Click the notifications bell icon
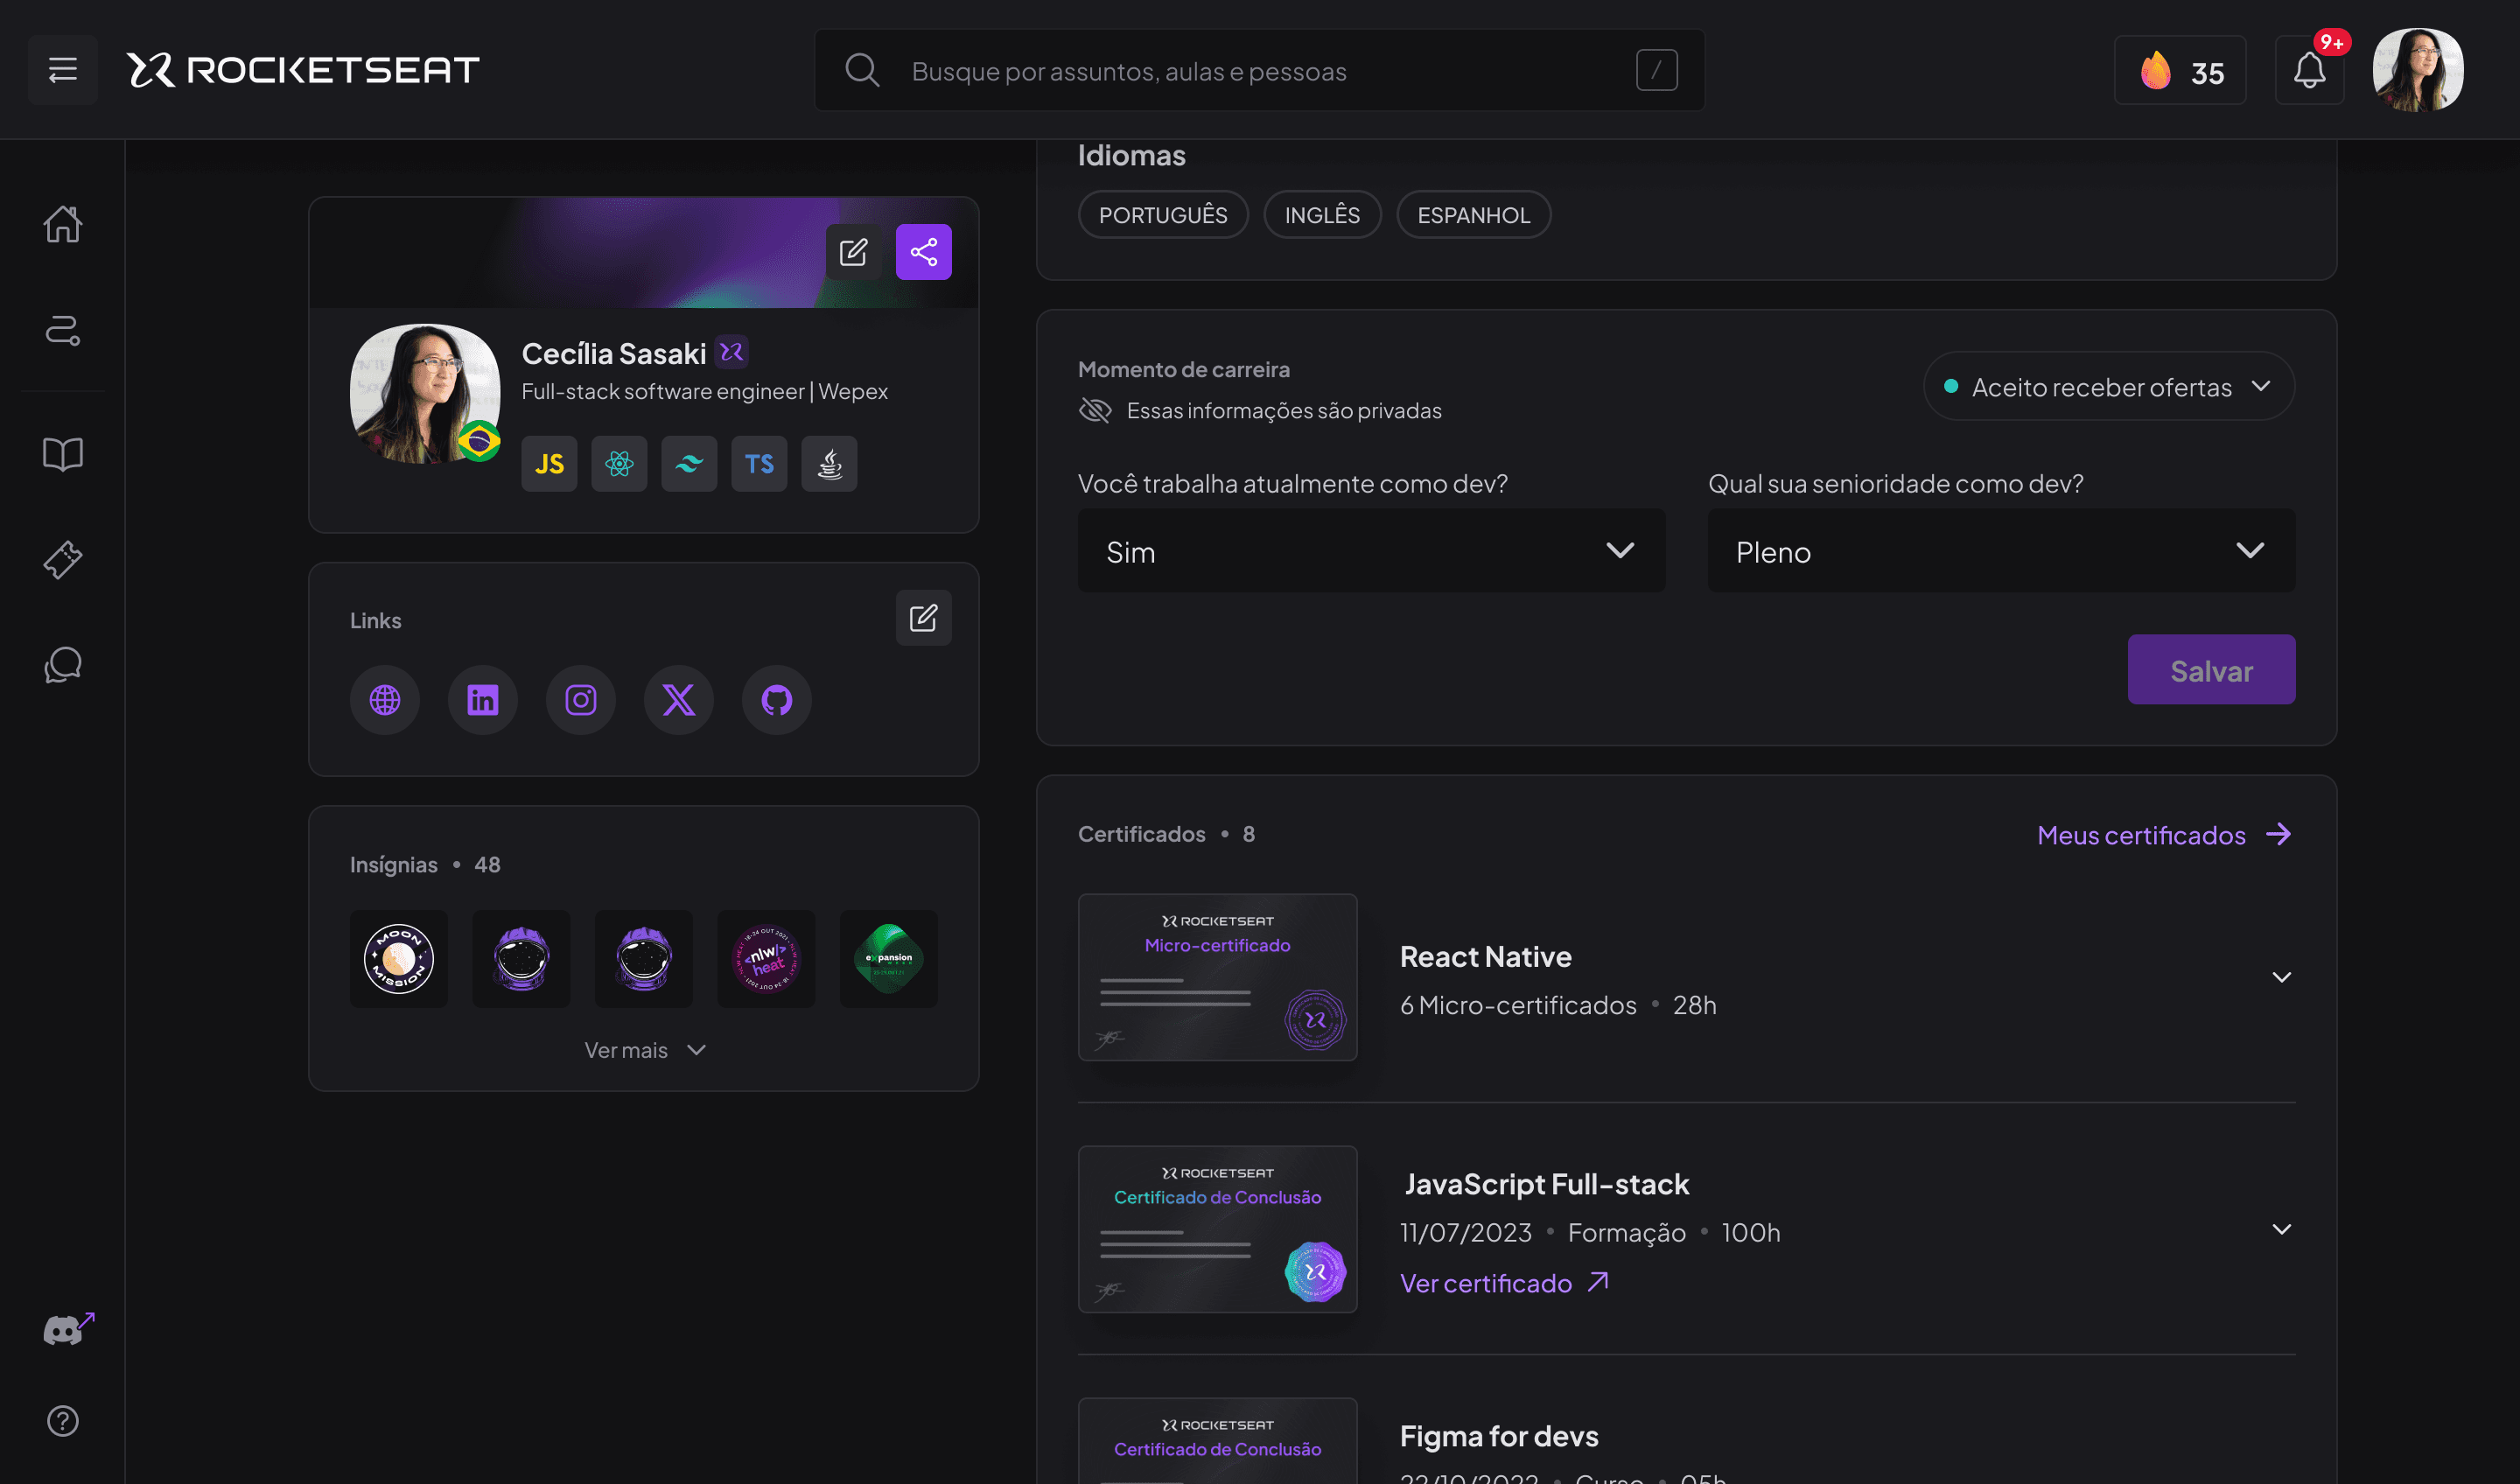 point(2308,70)
